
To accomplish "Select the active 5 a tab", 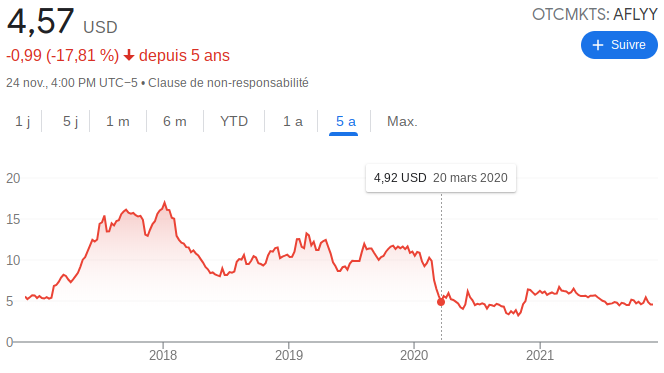I will (345, 122).
